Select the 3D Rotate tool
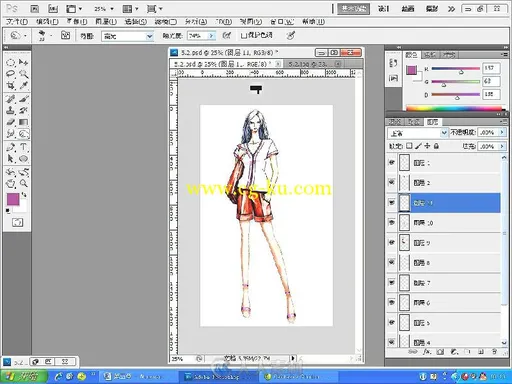Image resolution: width=512 pixels, height=384 pixels. coord(10,172)
